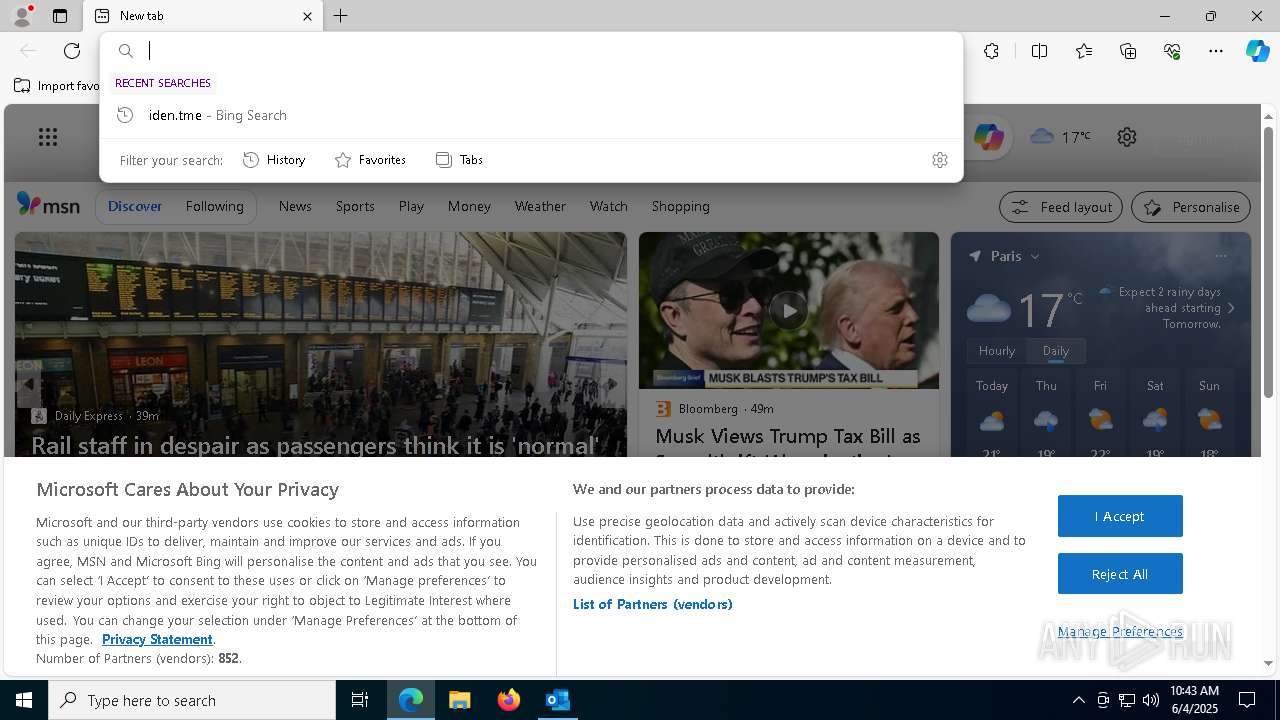Open Windows Start menu

24,700
